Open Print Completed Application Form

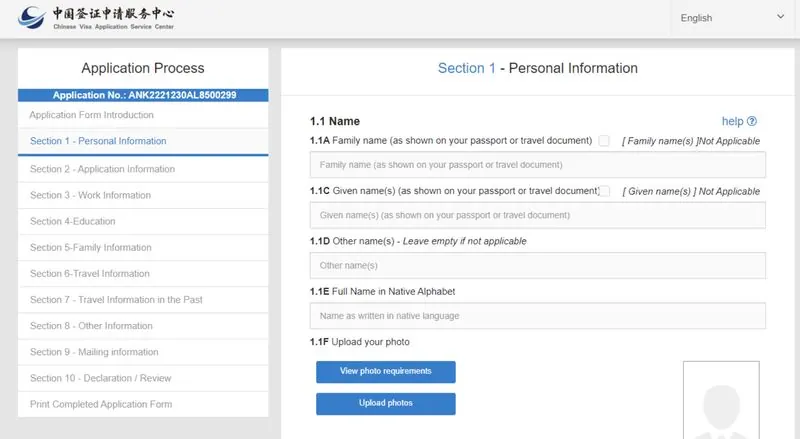pyautogui.click(x=100, y=404)
